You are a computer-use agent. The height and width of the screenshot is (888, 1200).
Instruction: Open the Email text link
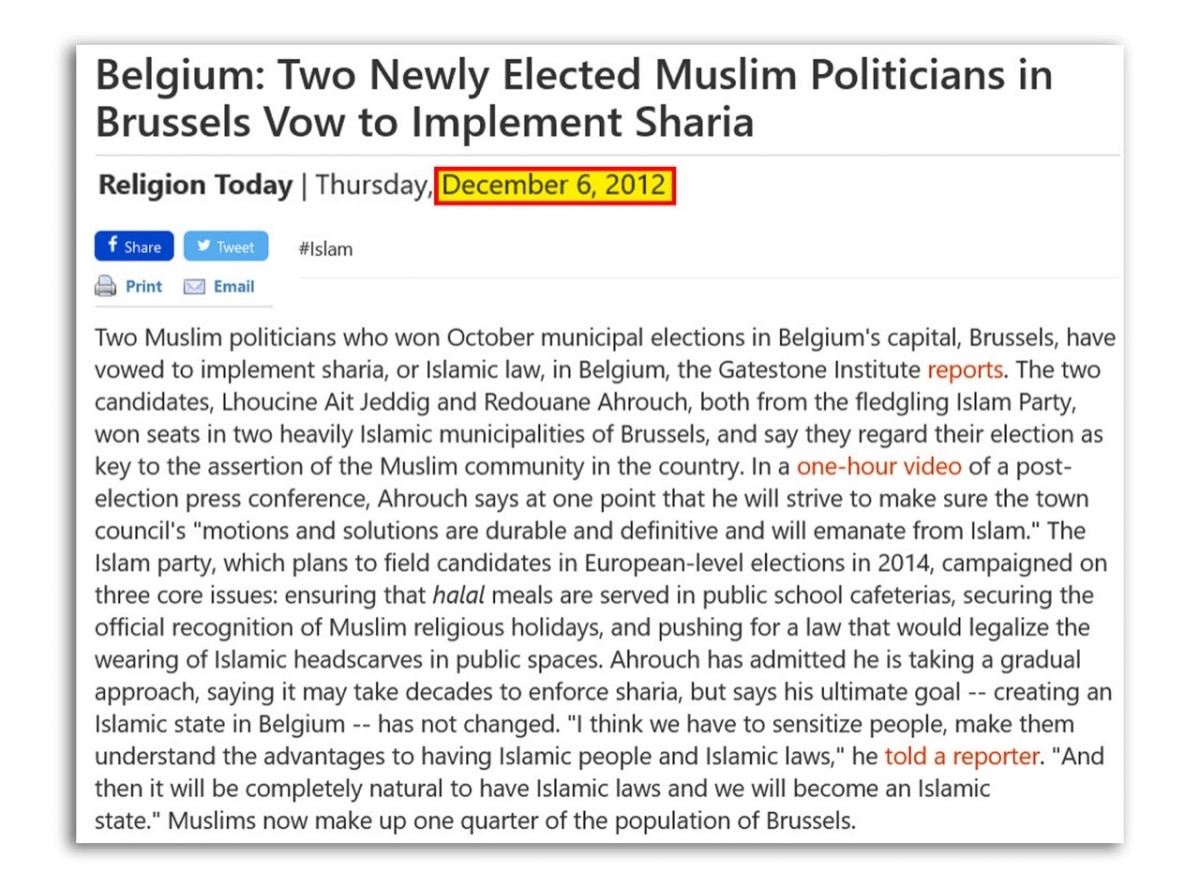click(x=234, y=286)
